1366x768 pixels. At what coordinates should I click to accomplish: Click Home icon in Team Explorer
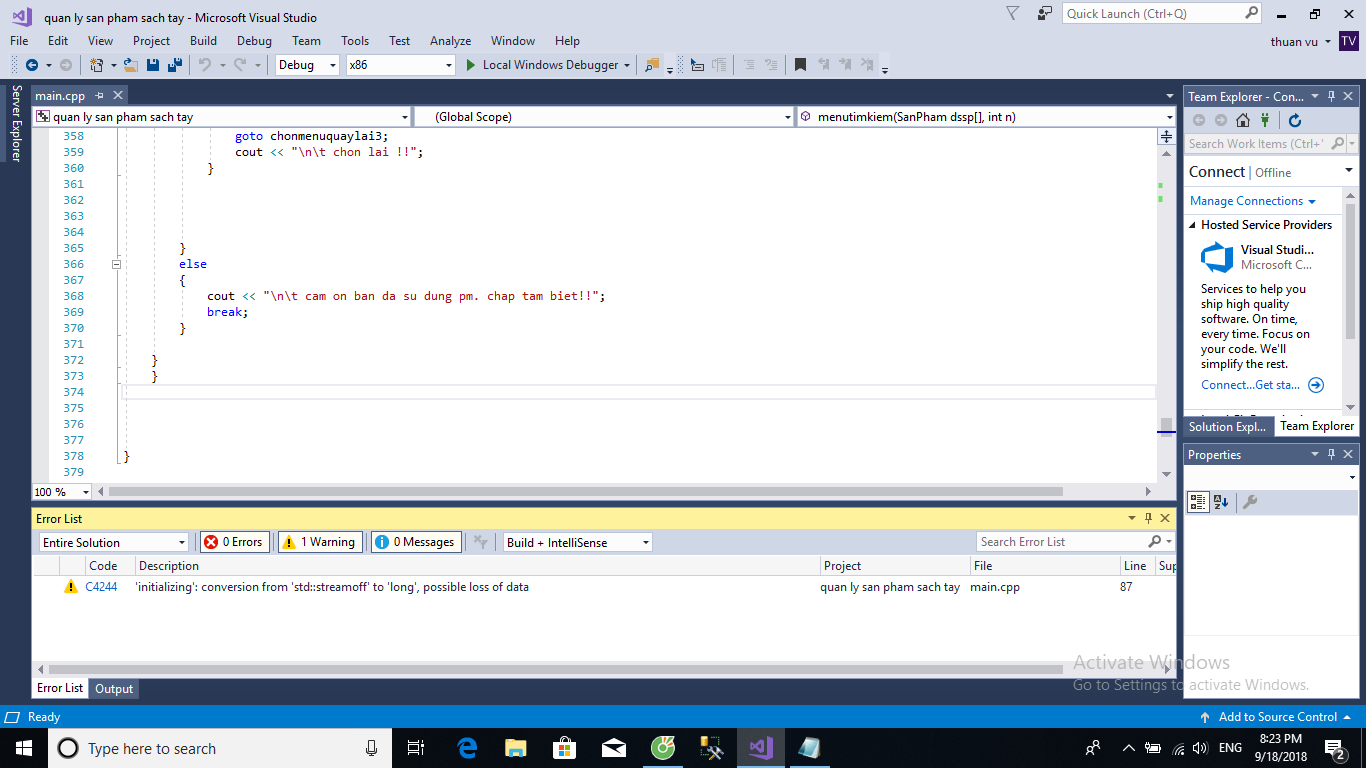[1242, 120]
